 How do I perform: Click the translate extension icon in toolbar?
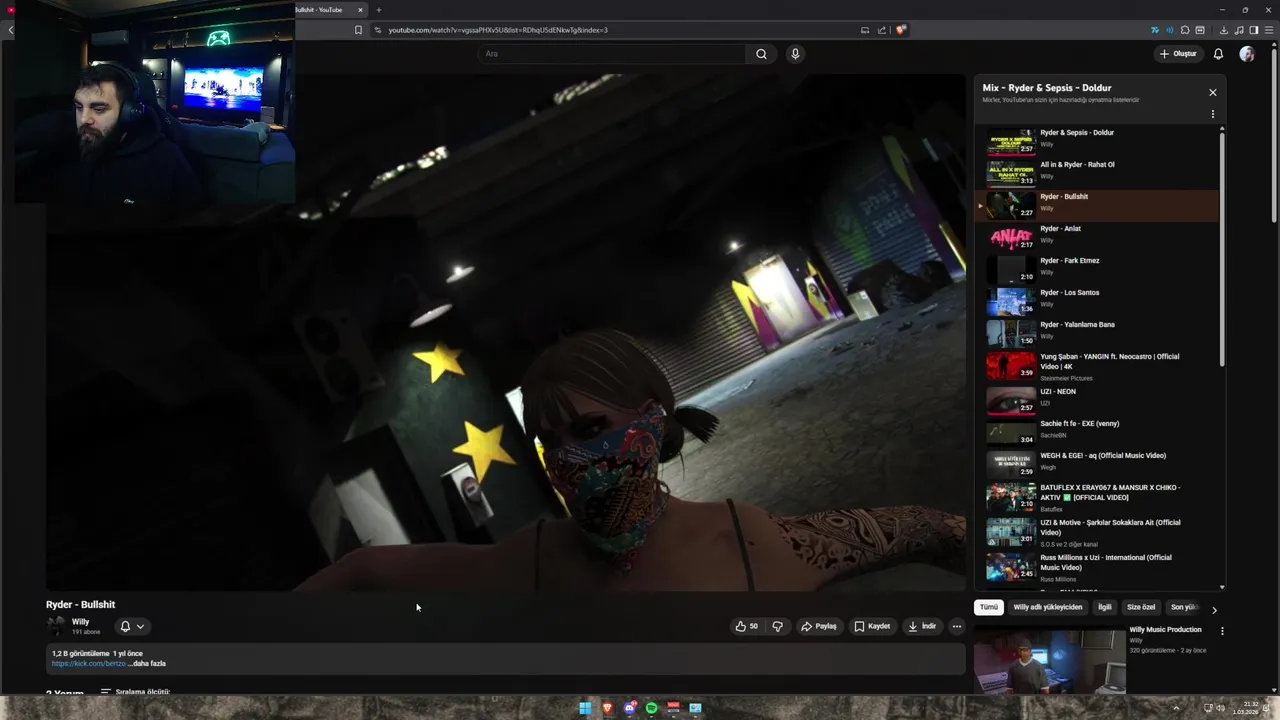tap(1156, 30)
